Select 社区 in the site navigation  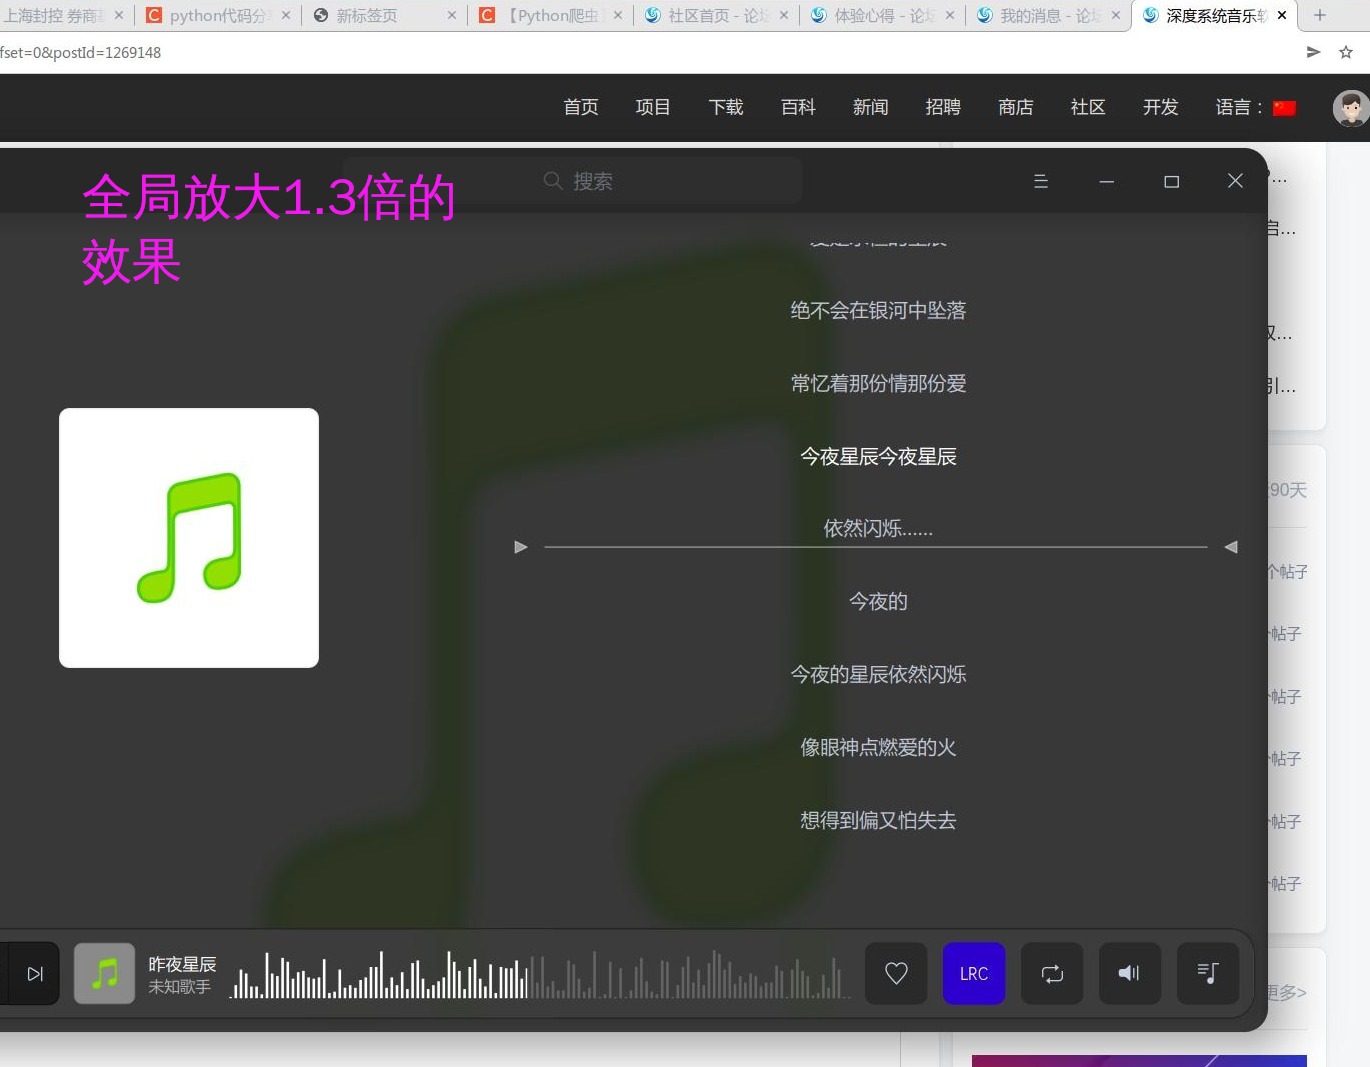(1087, 107)
